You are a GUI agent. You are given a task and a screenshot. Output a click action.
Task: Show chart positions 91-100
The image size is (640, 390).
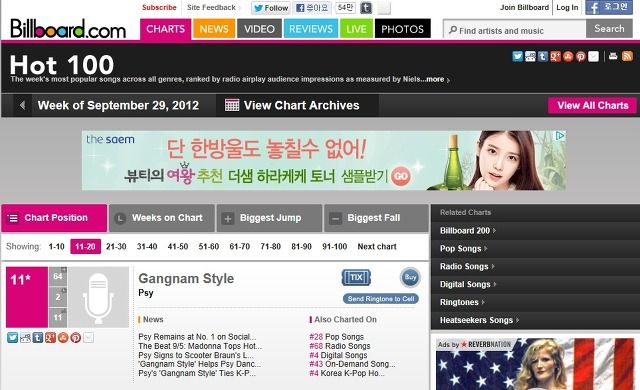335,246
